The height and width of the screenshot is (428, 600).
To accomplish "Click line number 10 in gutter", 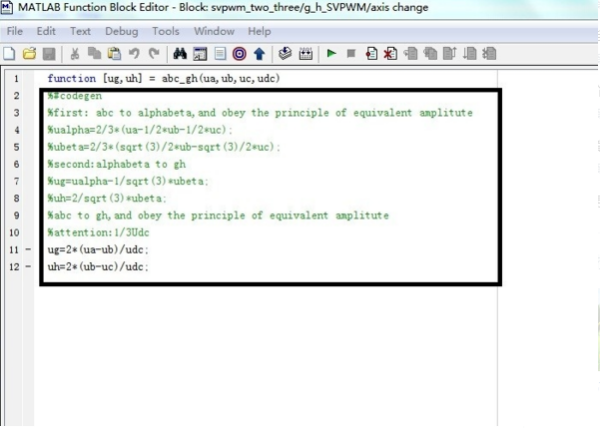I will (x=14, y=233).
